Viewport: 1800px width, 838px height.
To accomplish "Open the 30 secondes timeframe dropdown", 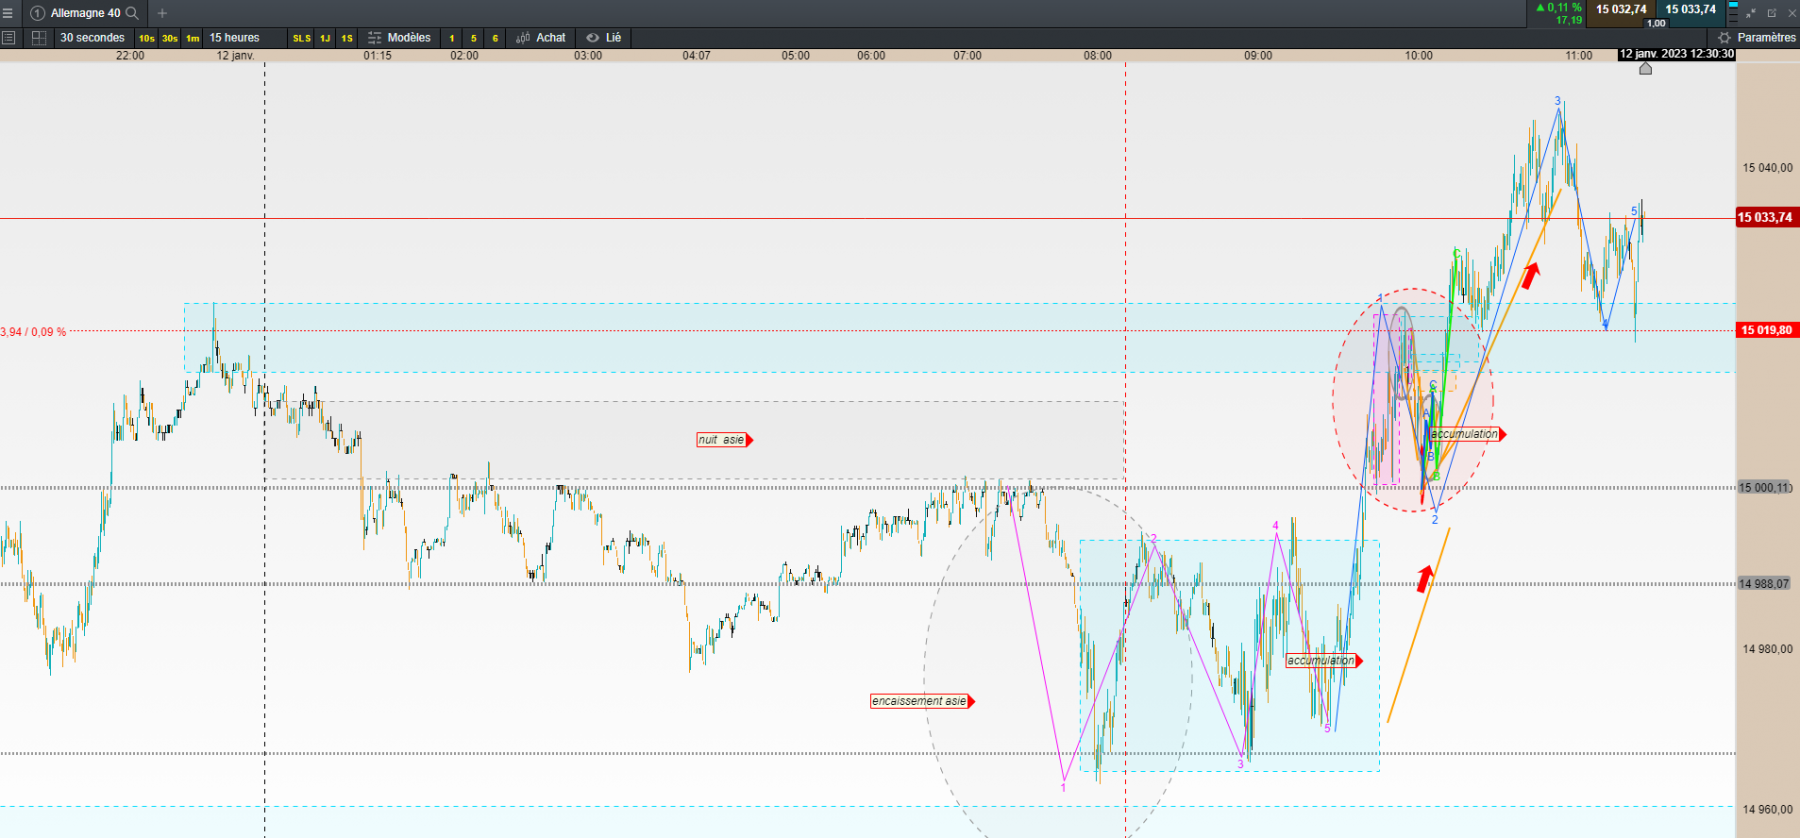I will [92, 38].
